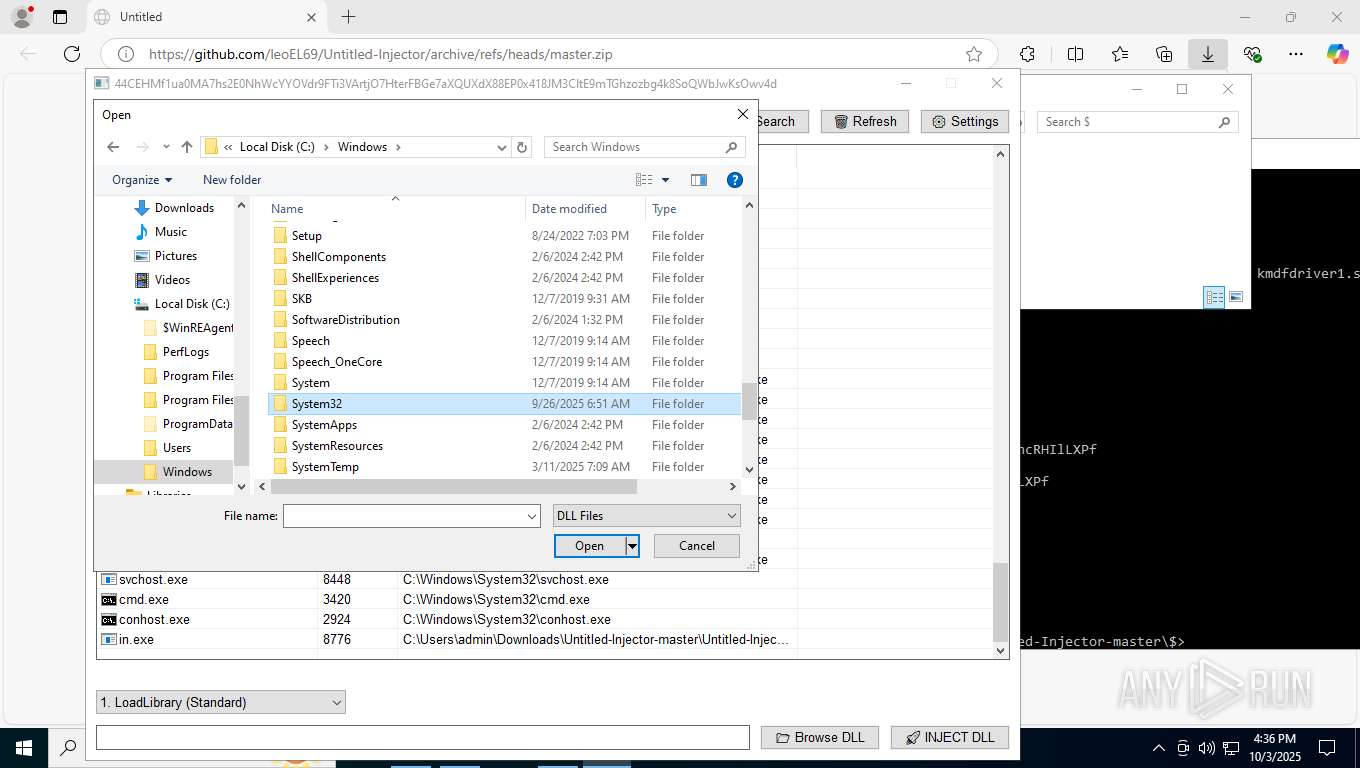Select the Speech folder
The image size is (1360, 768).
click(x=504, y=341)
